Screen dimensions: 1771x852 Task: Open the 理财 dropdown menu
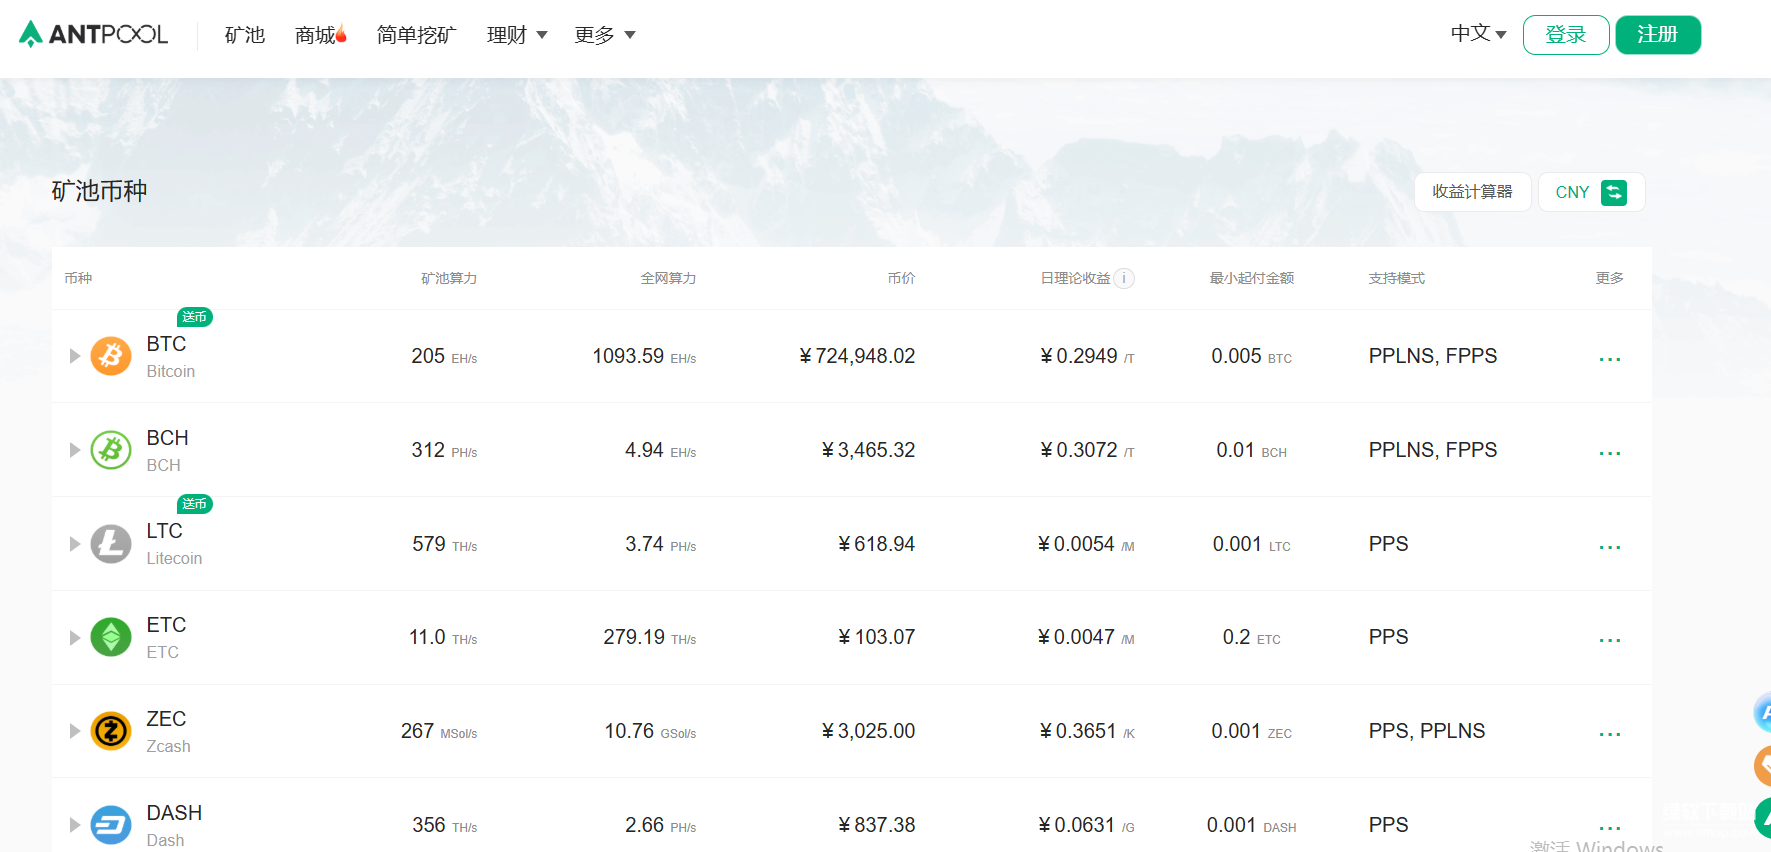click(516, 35)
